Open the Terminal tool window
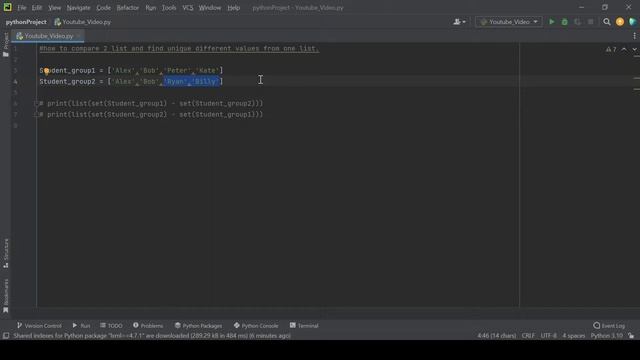The height and width of the screenshot is (360, 640). coord(304,326)
